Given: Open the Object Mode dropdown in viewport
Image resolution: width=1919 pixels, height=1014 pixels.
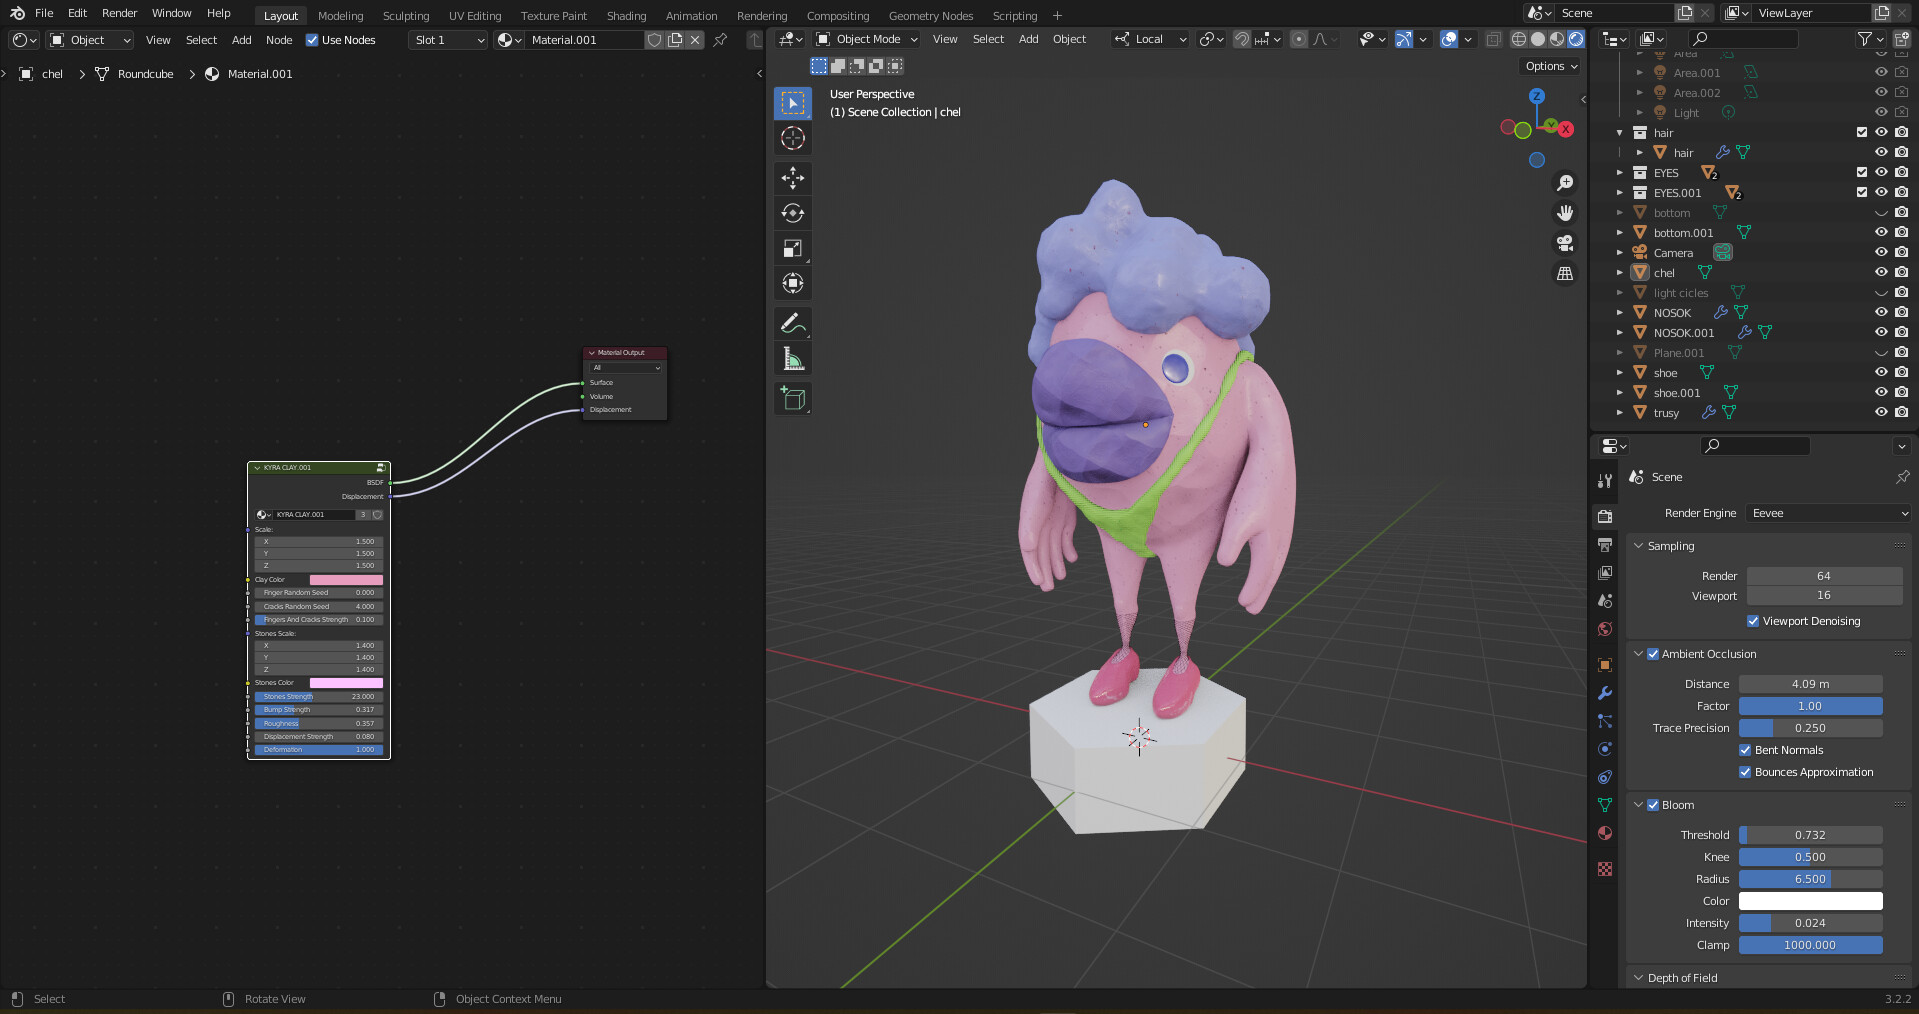Looking at the screenshot, I should point(866,39).
